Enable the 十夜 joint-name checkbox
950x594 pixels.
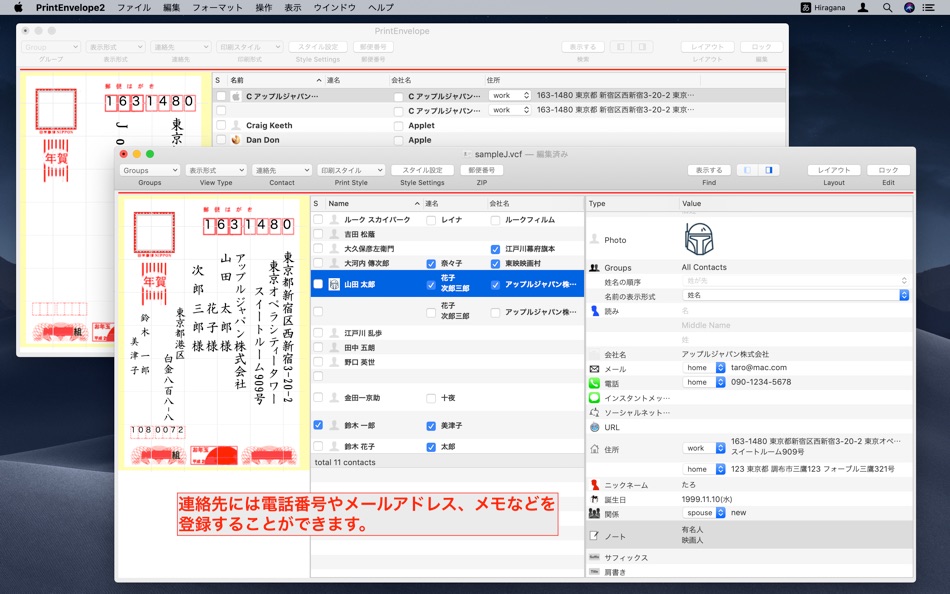[x=431, y=398]
